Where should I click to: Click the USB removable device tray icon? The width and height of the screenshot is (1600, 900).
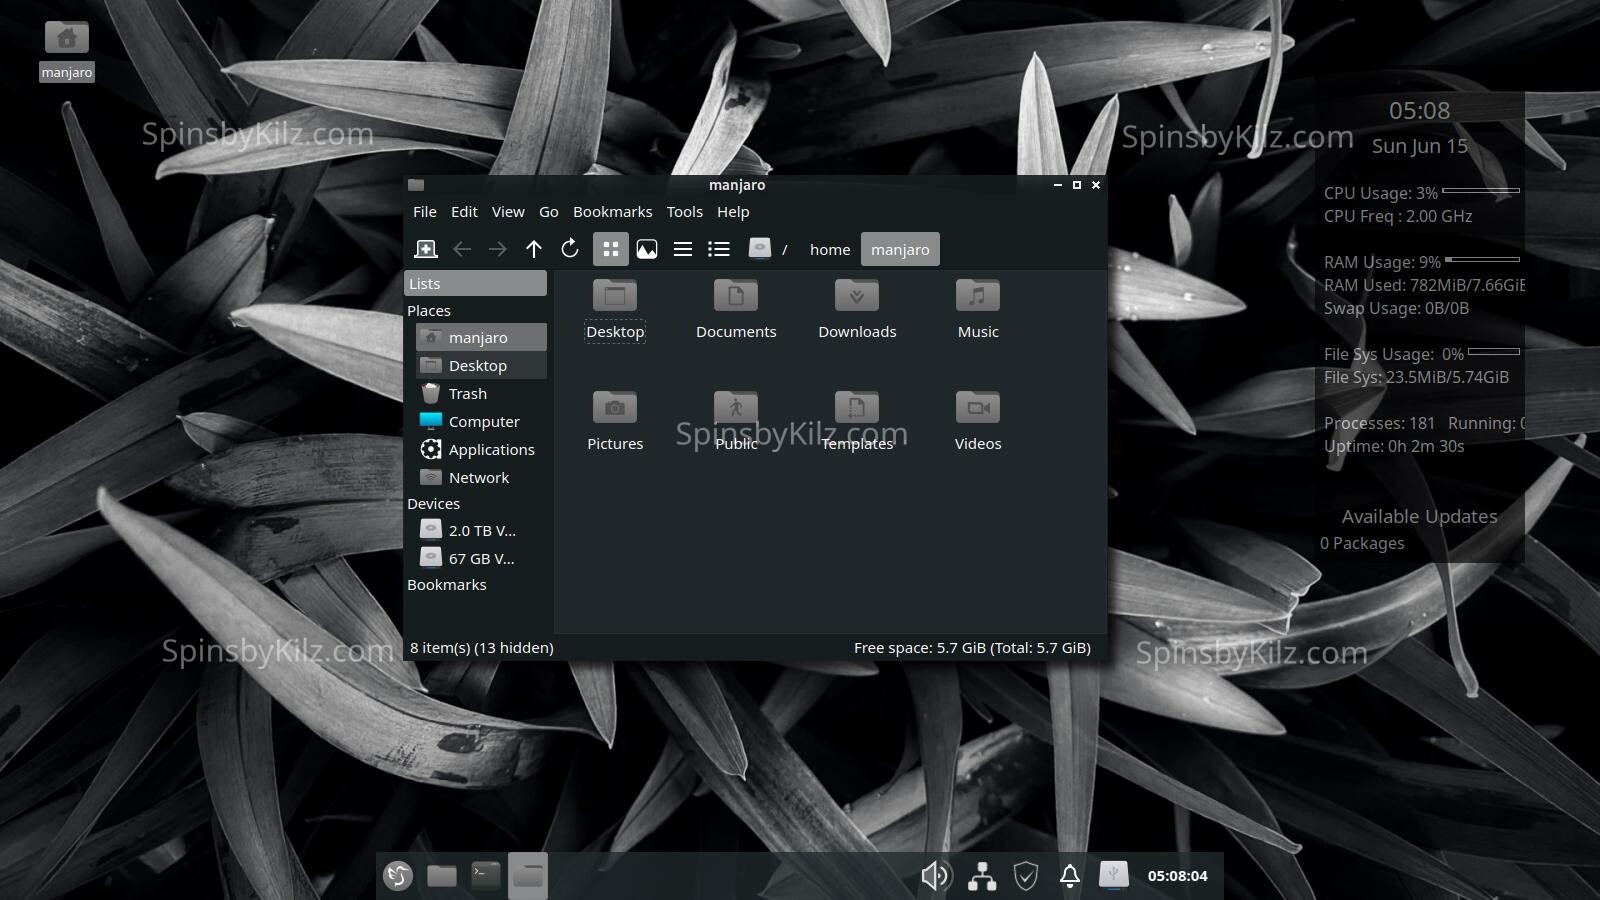point(1113,876)
